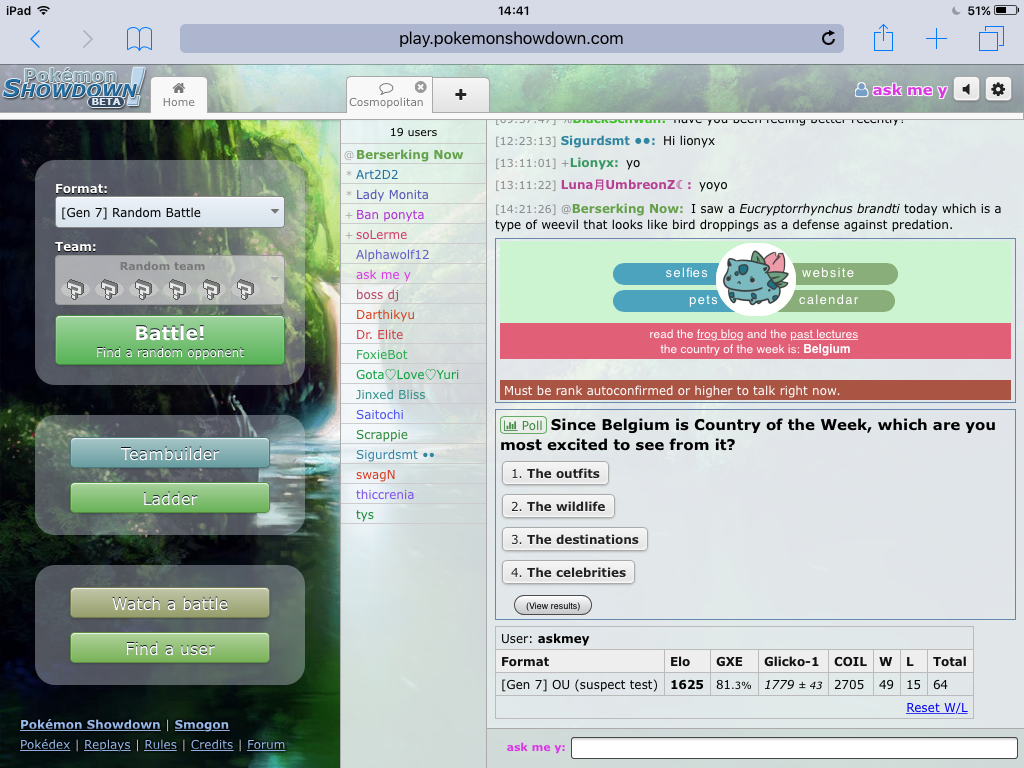Mute sound with the speaker icon

[966, 89]
